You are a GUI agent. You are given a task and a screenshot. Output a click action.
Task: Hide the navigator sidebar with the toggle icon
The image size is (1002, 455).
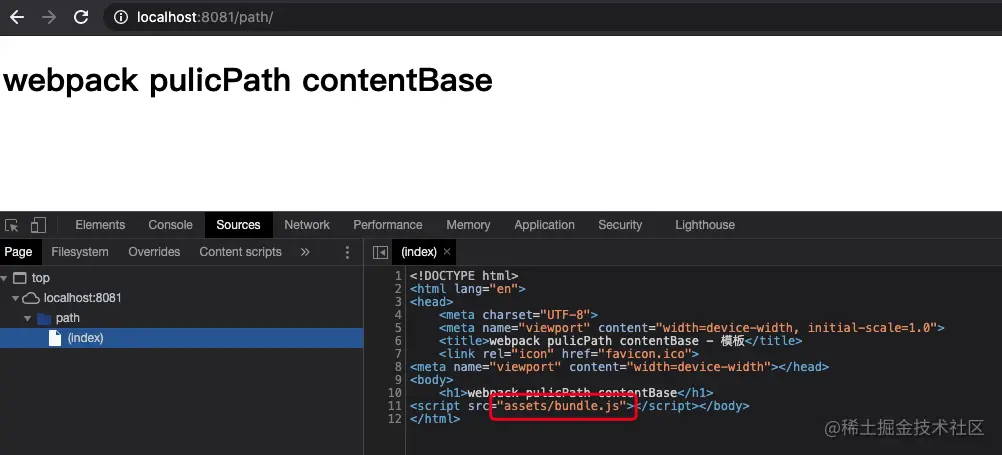tap(380, 252)
